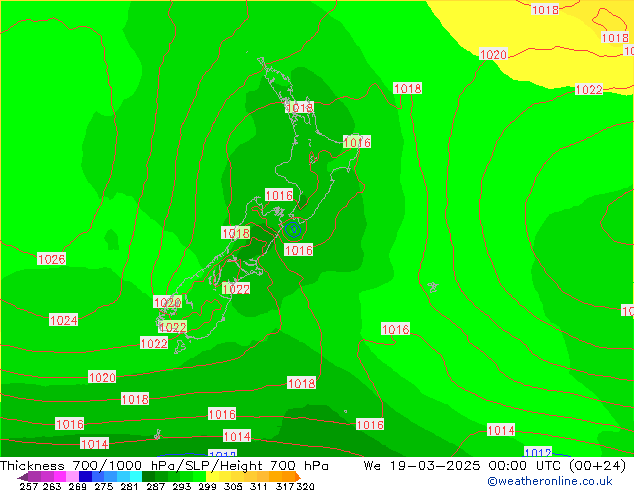Click the Chatham Islands outline east of New Zealand

coord(433,287)
